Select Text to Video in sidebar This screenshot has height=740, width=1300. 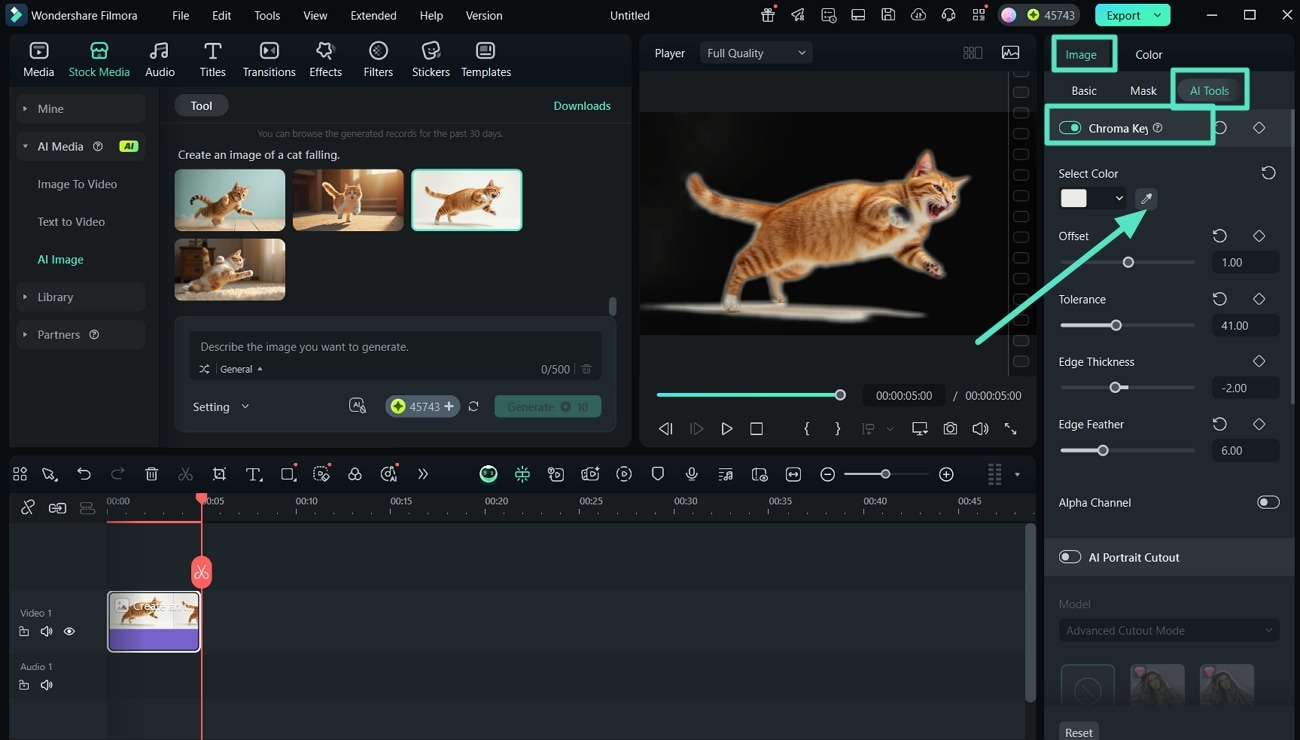coord(71,221)
